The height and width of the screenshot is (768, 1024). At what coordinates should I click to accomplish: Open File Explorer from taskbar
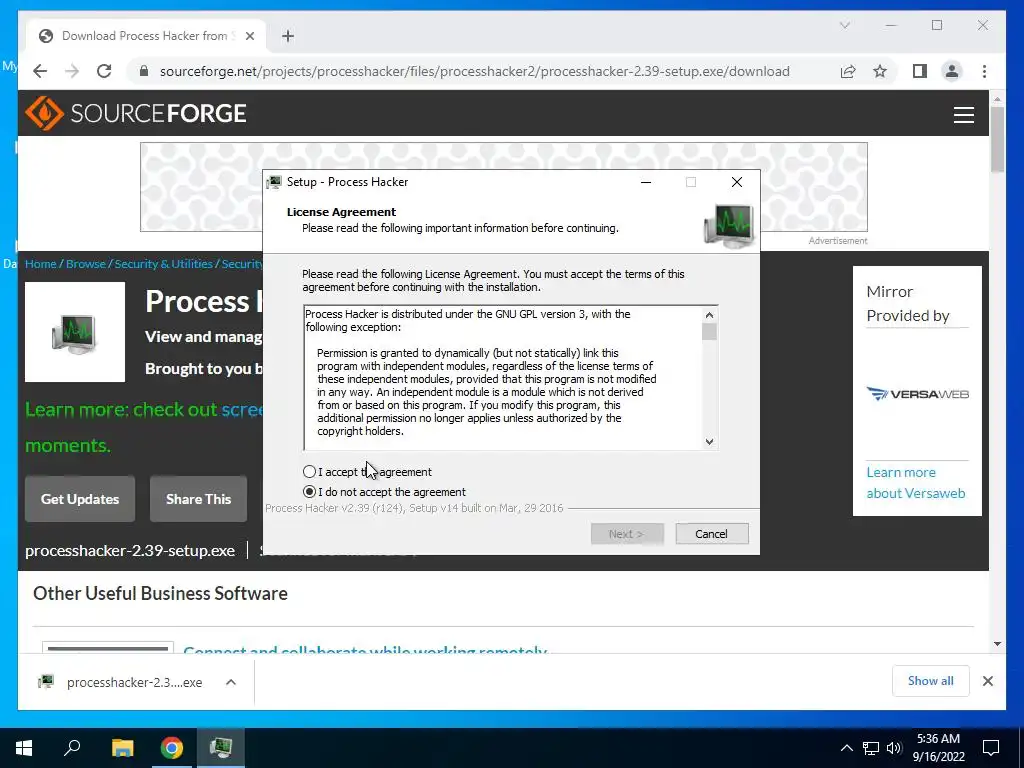[x=122, y=748]
